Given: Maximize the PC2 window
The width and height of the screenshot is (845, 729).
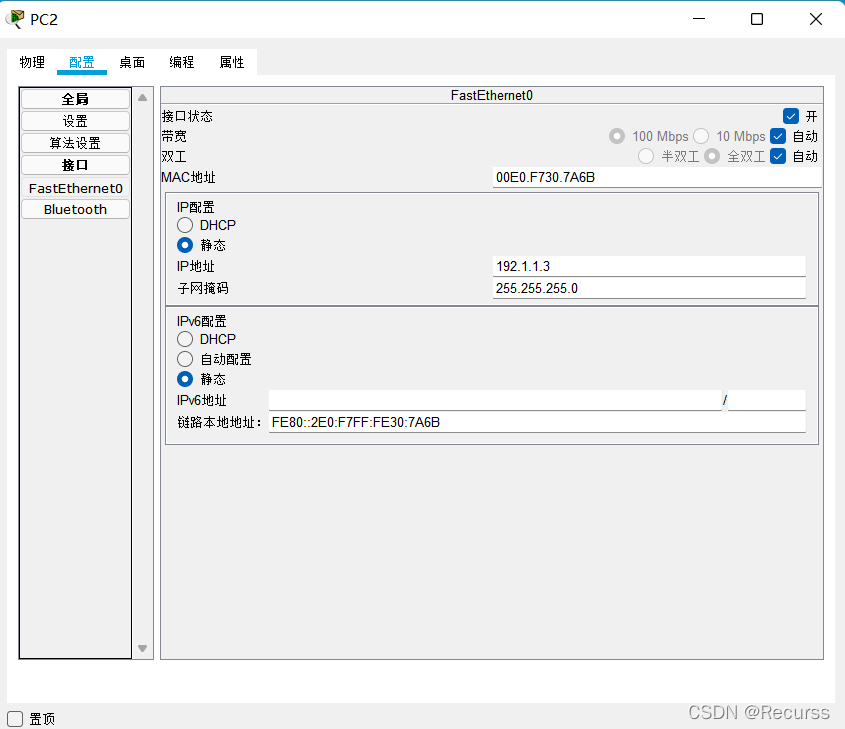Looking at the screenshot, I should coord(757,19).
